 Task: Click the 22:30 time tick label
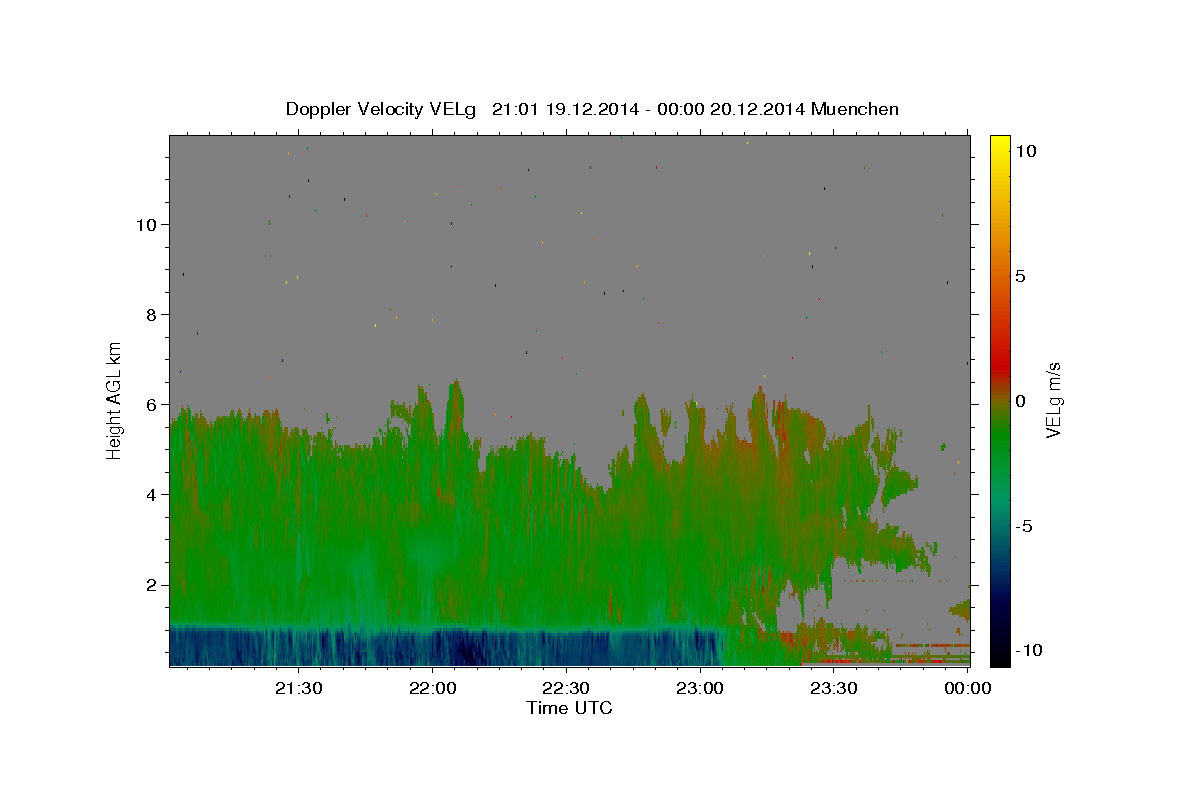pyautogui.click(x=566, y=688)
